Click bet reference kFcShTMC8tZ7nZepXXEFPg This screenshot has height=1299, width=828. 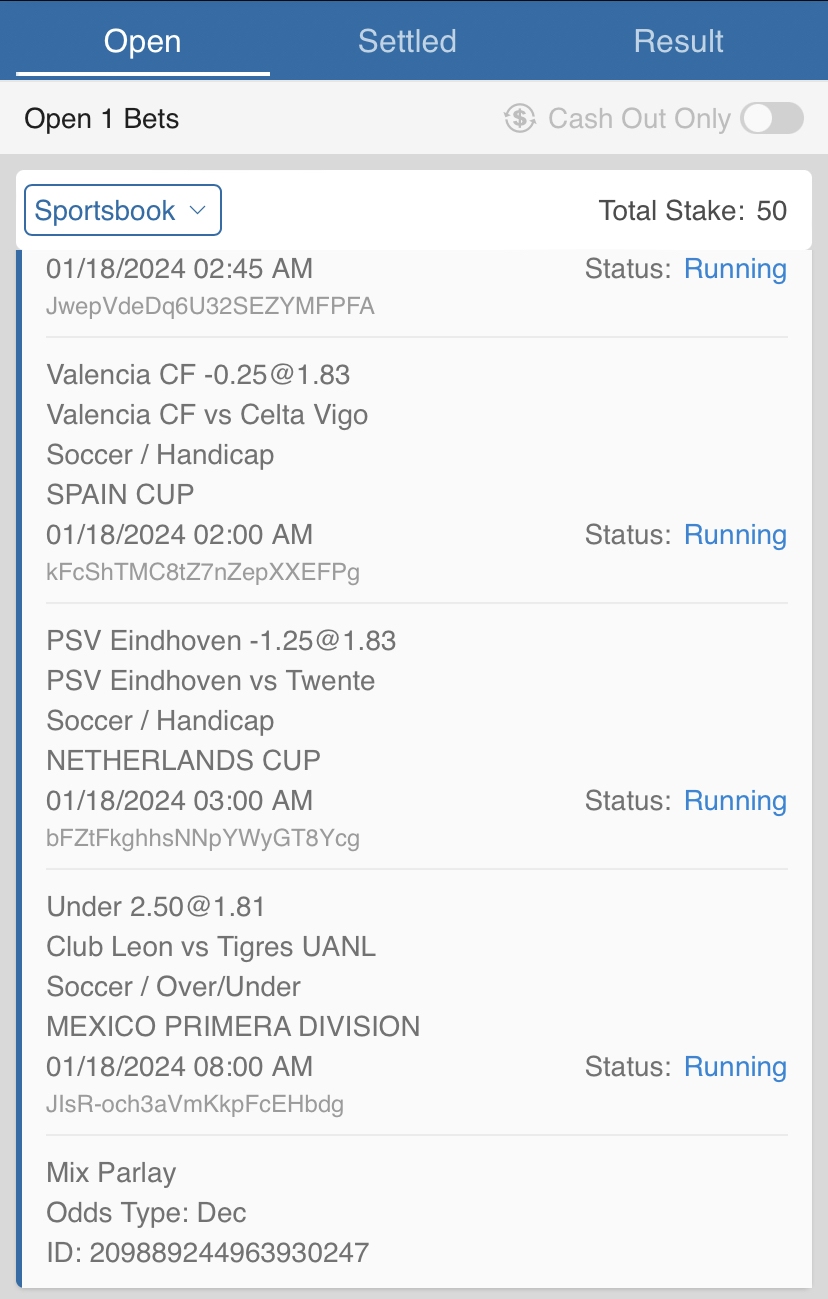[203, 573]
